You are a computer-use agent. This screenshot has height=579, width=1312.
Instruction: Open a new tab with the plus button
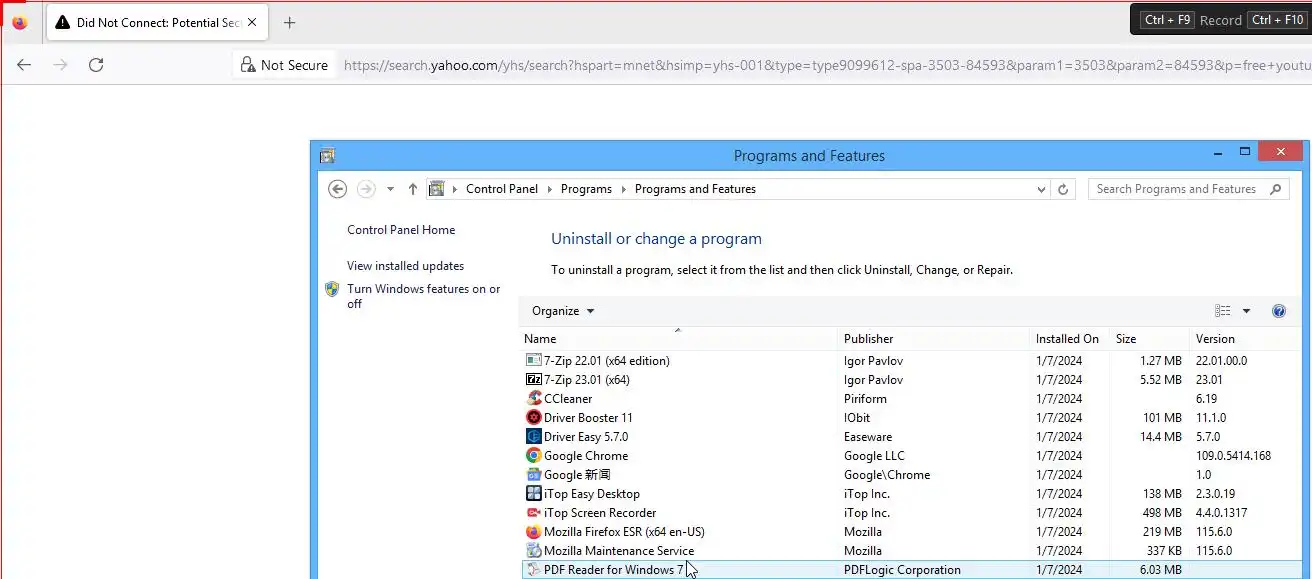tap(289, 22)
